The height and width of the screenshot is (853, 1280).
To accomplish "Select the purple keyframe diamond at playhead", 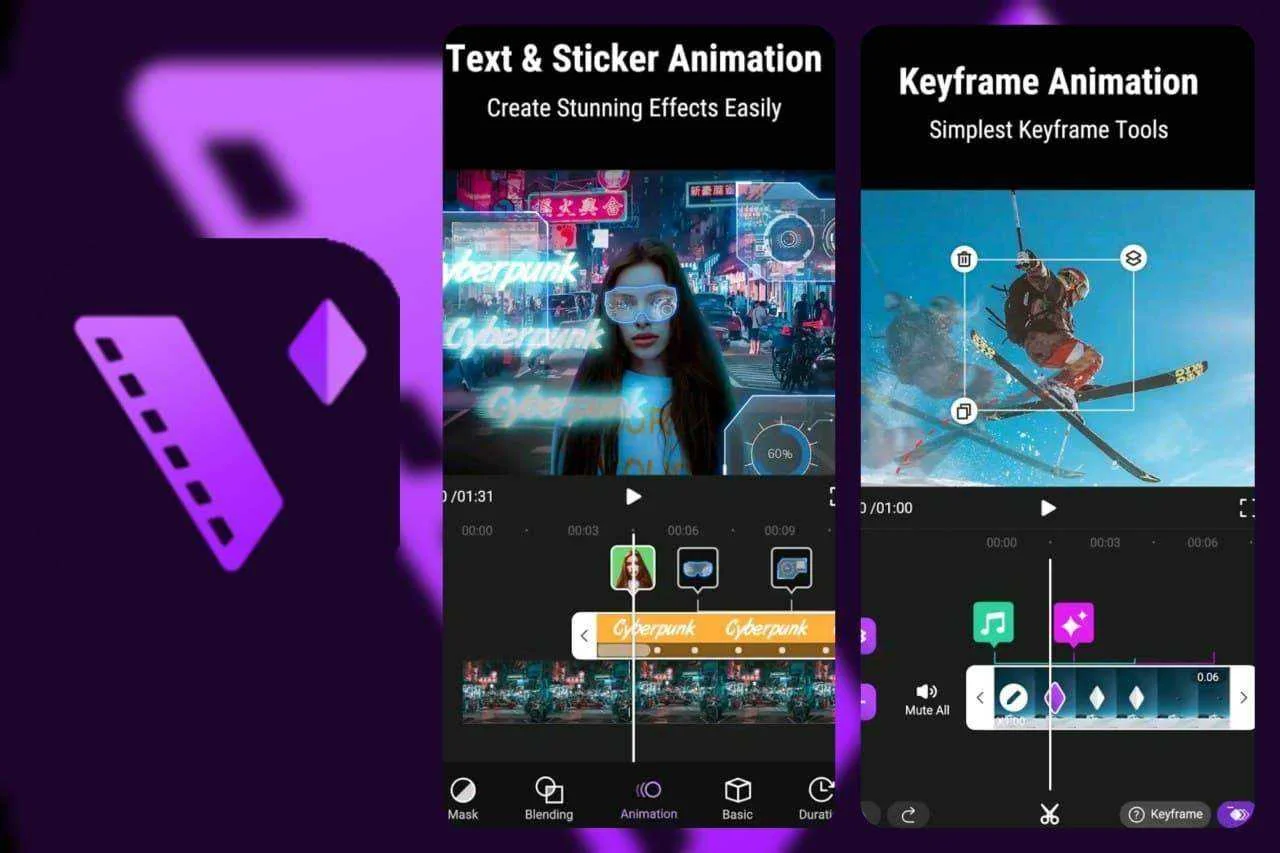I will [1055, 697].
